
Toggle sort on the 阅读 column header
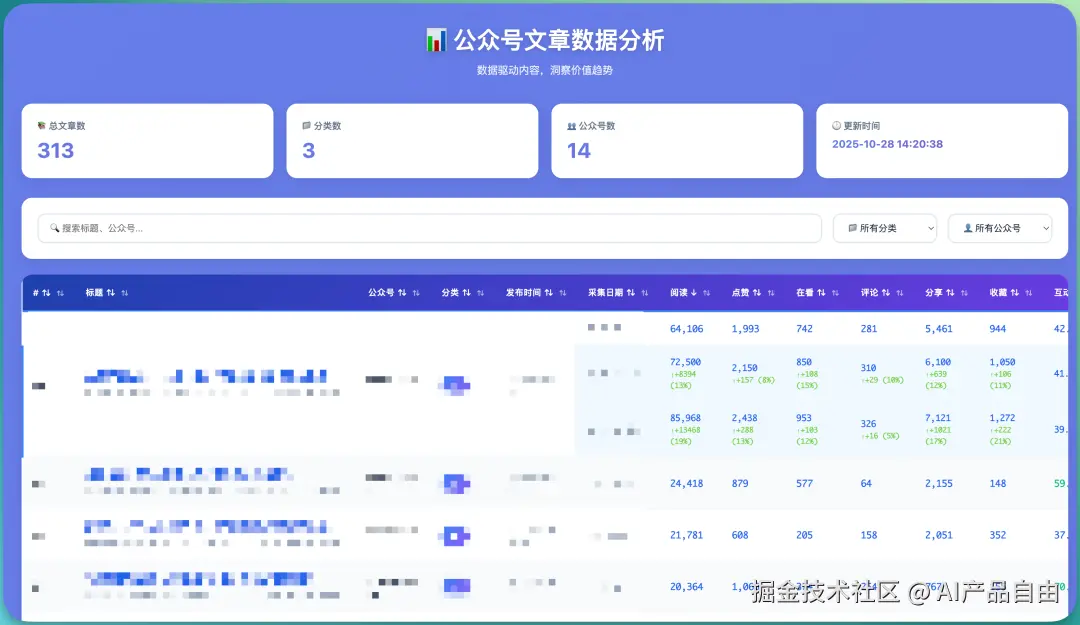689,293
